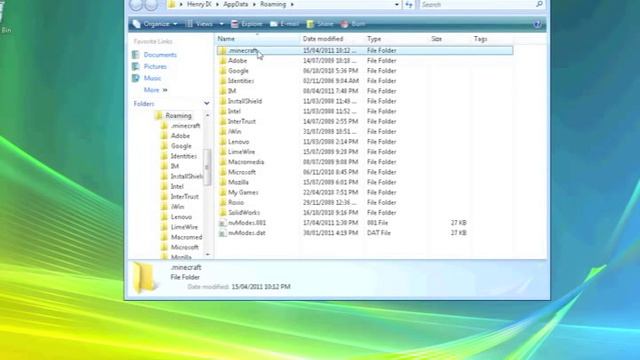This screenshot has height=360, width=640.
Task: Select the Adobe folder icon in file list
Action: click(x=222, y=61)
